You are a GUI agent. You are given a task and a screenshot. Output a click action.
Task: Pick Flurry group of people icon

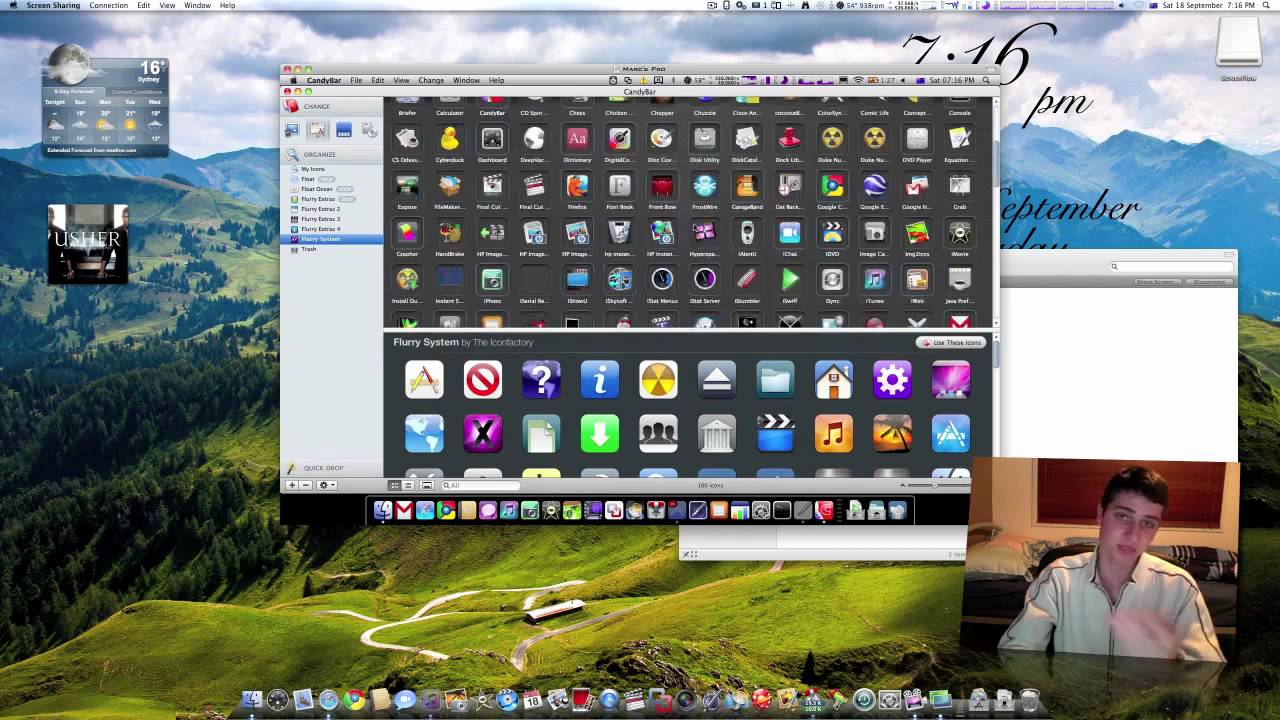point(658,434)
